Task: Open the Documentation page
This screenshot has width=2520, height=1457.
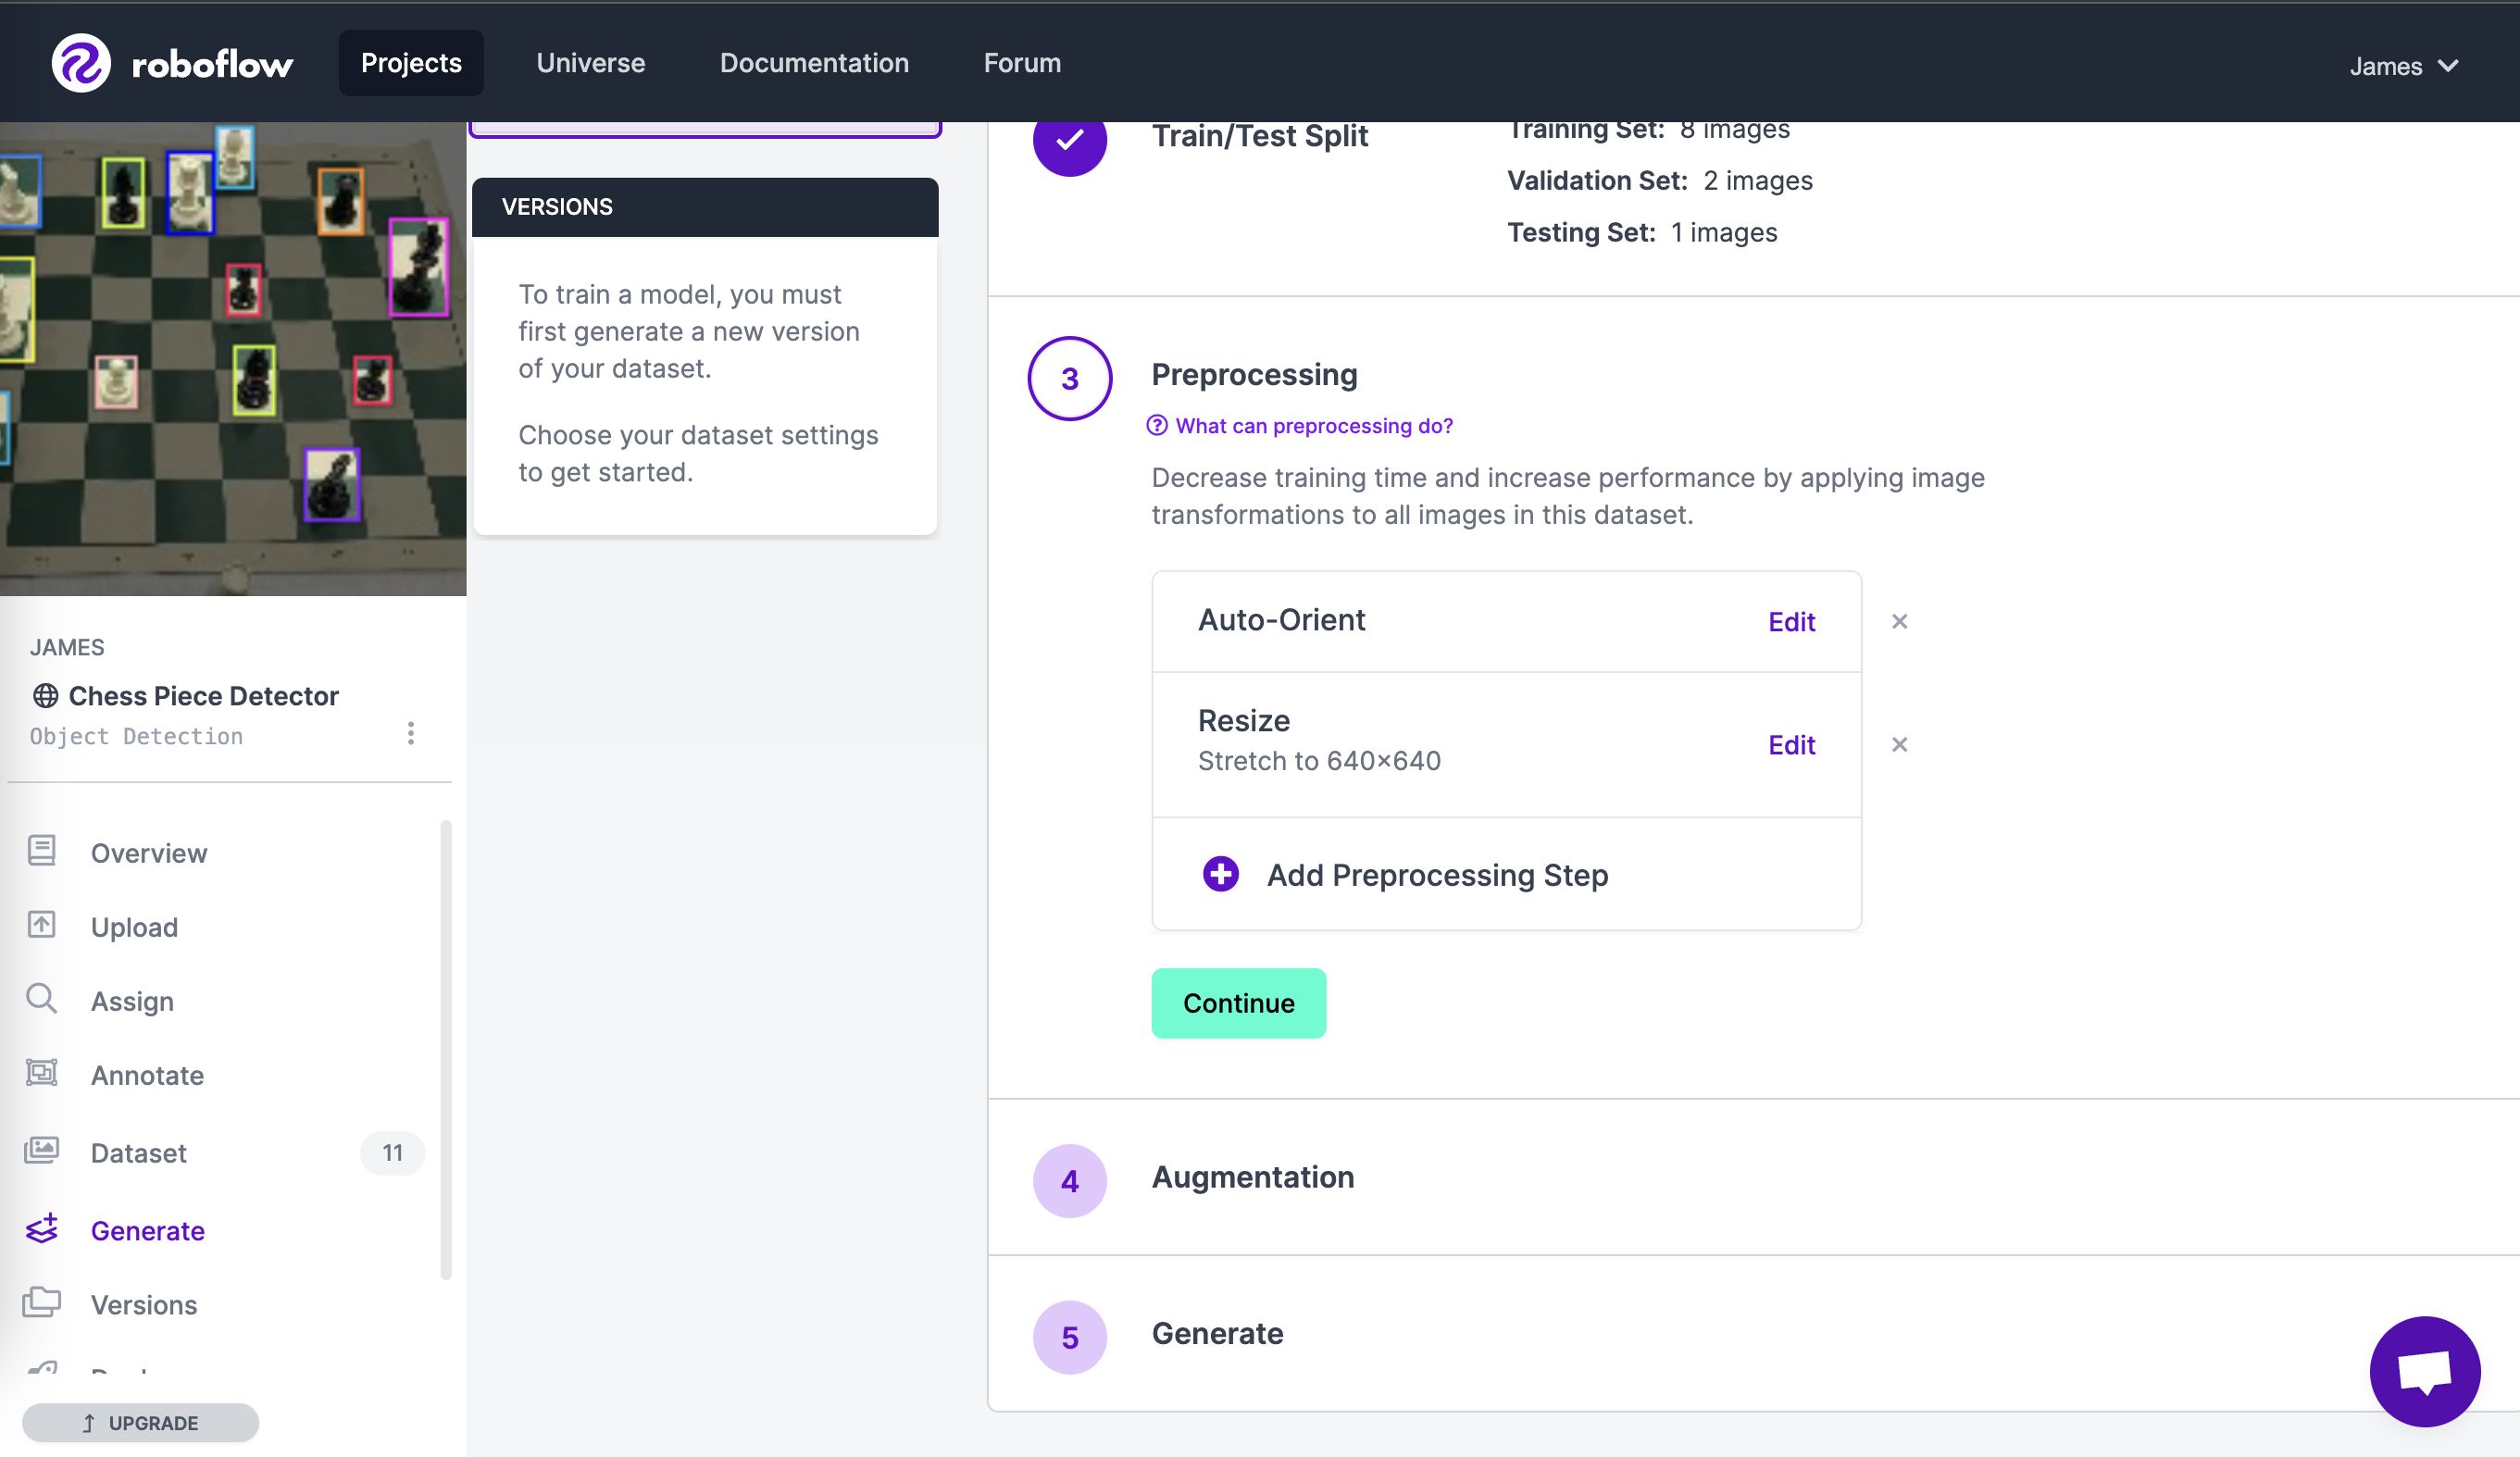Action: pyautogui.click(x=813, y=63)
